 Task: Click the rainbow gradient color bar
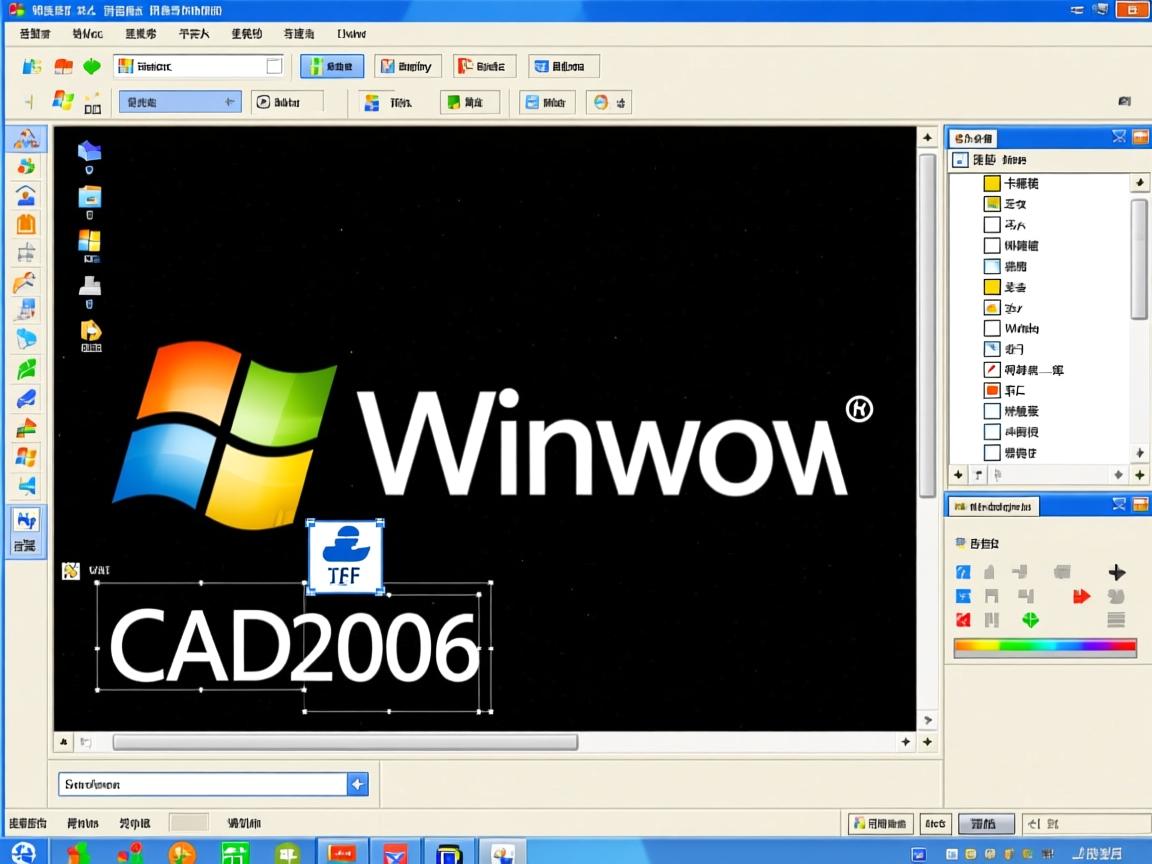point(1044,646)
